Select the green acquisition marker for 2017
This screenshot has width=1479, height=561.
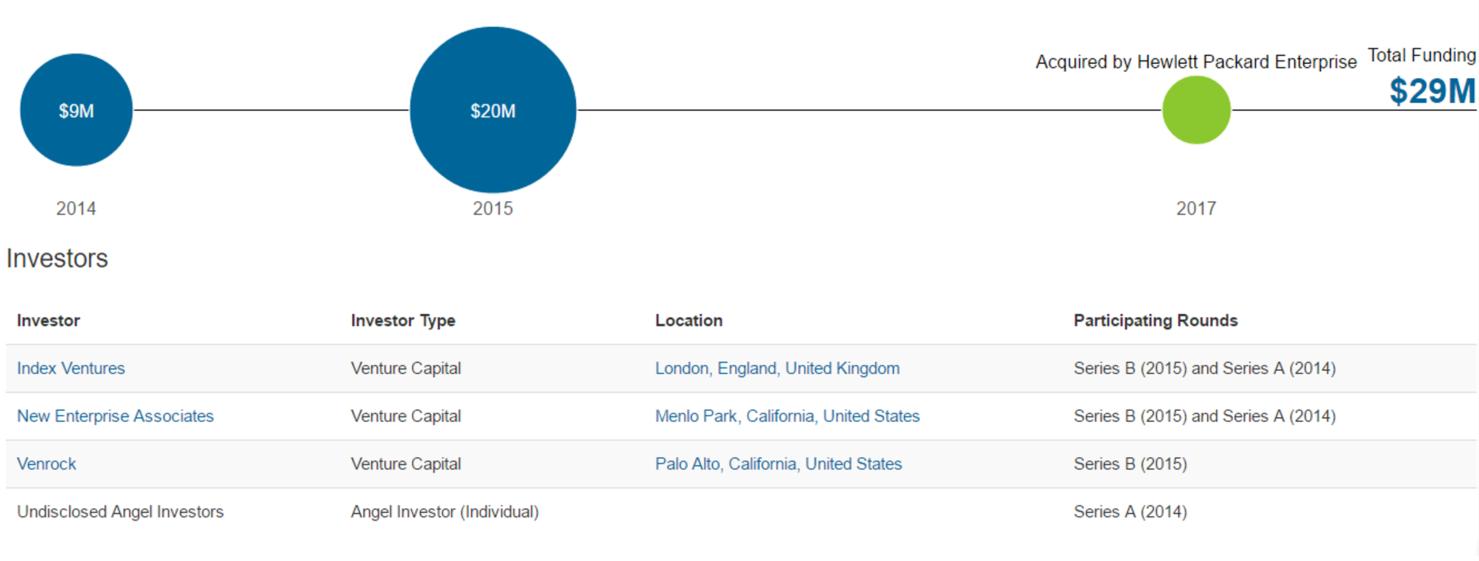coord(1196,110)
